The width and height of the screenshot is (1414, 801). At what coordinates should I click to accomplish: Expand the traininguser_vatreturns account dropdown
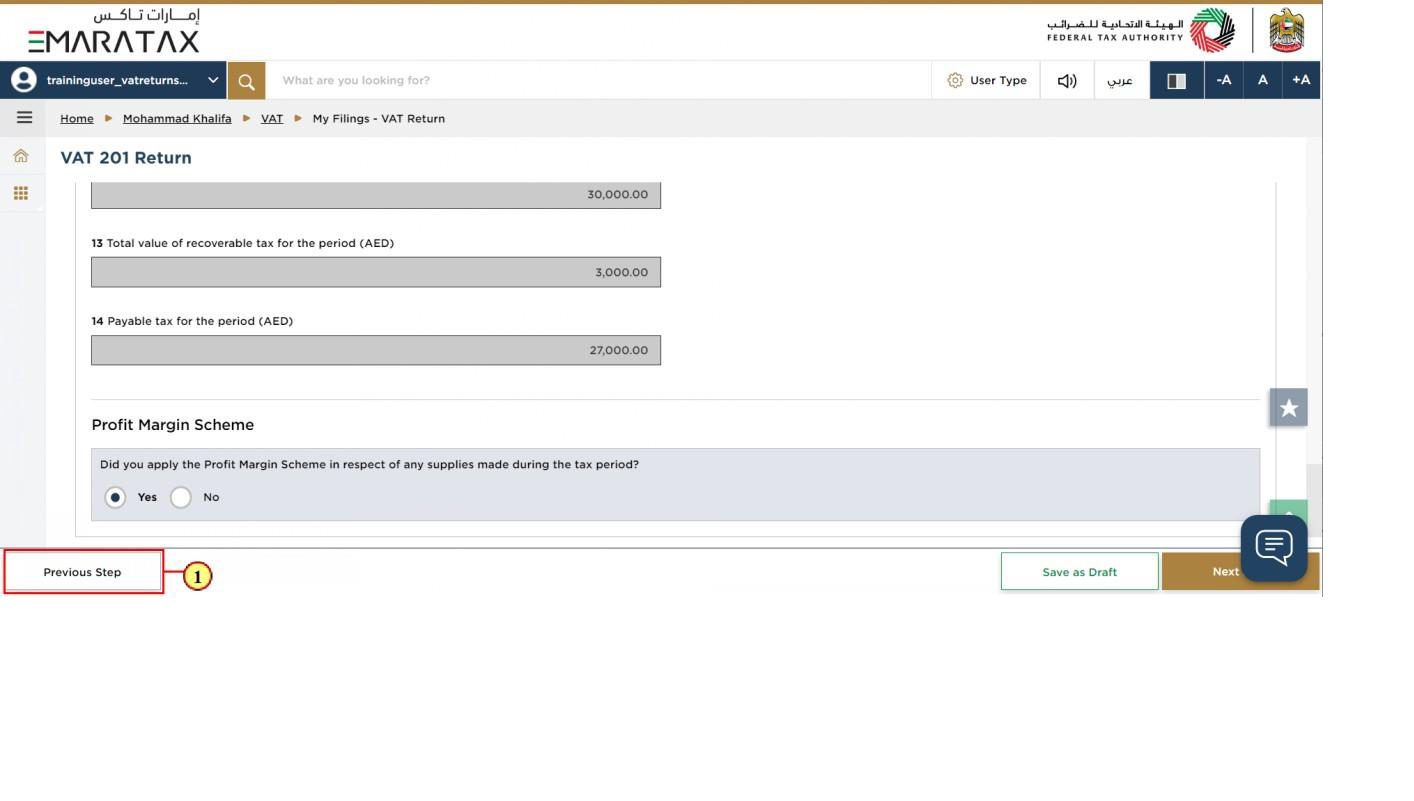pos(213,80)
